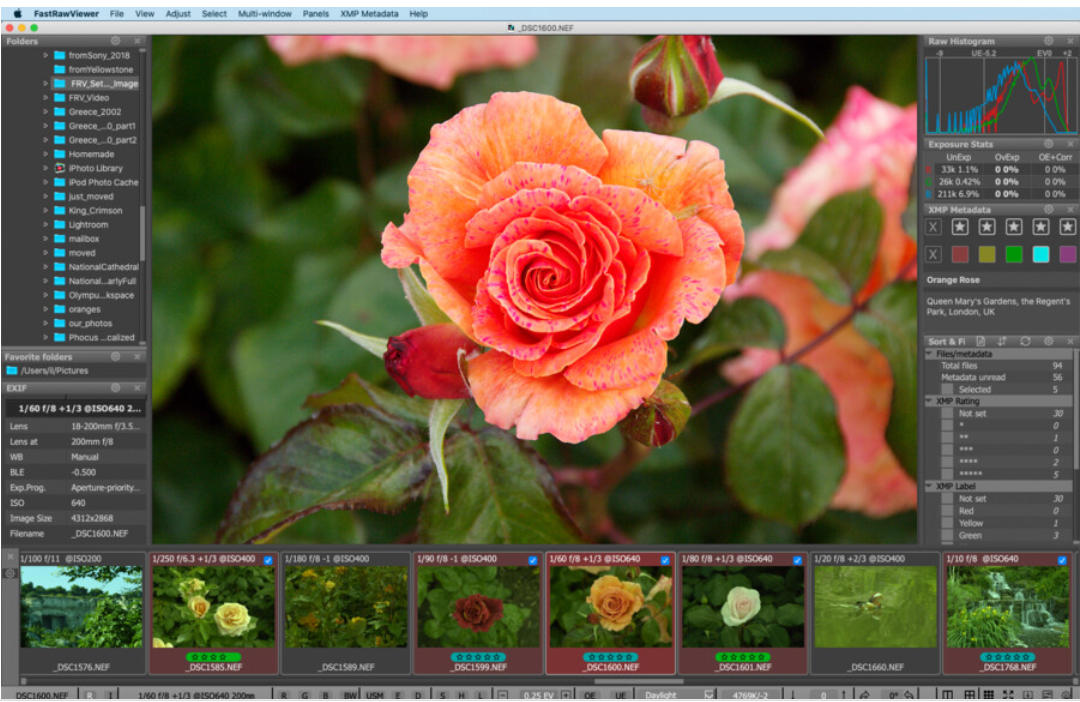Screen dimensions: 1080x702
Task: Click the Orange Rose title field
Action: click(x=999, y=280)
